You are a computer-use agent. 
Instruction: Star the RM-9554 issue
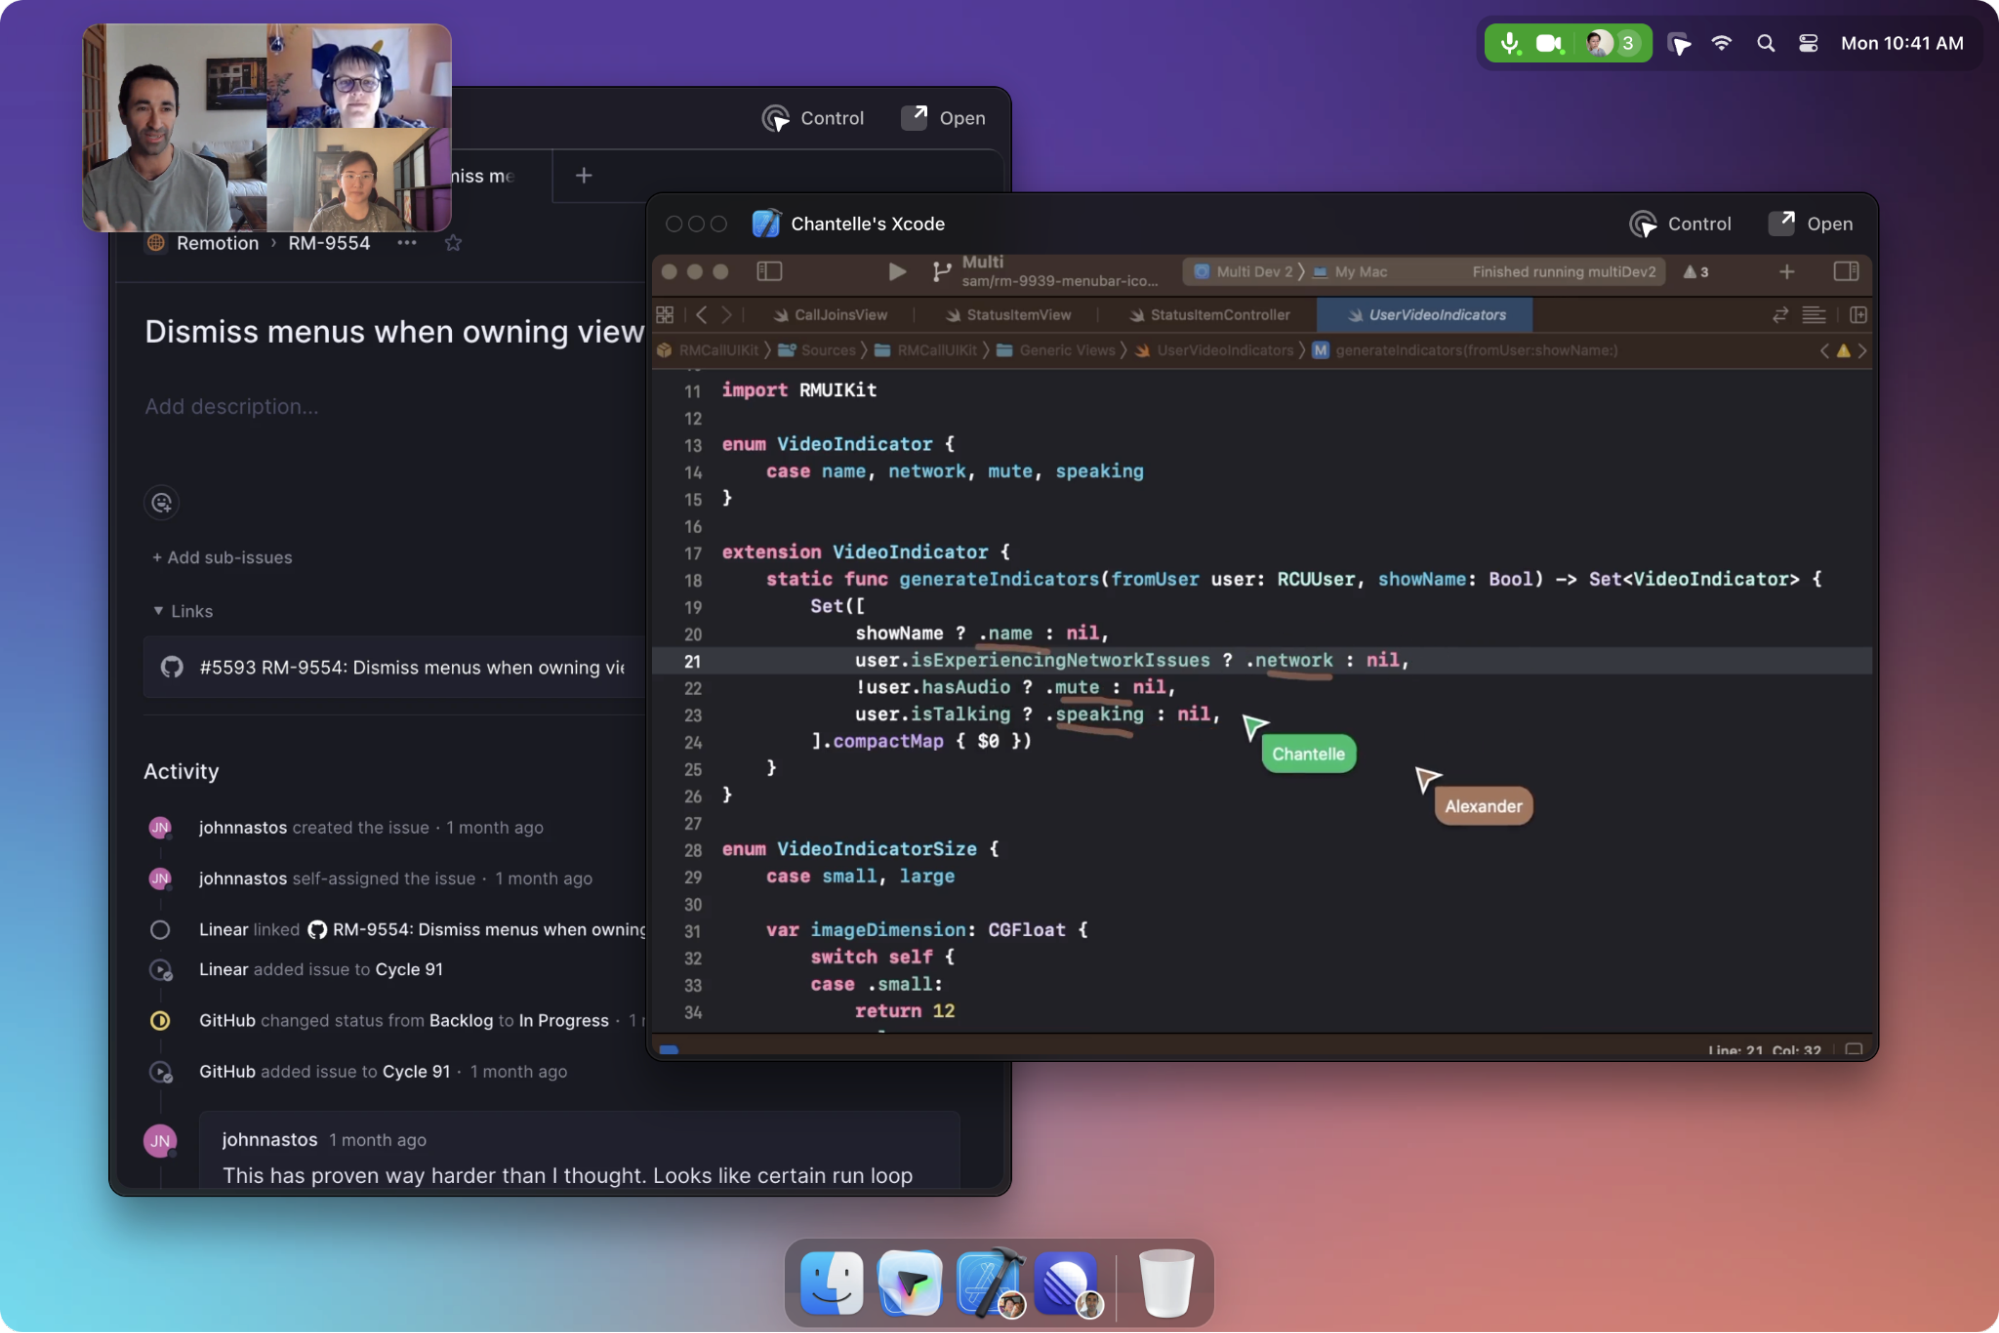coord(453,243)
